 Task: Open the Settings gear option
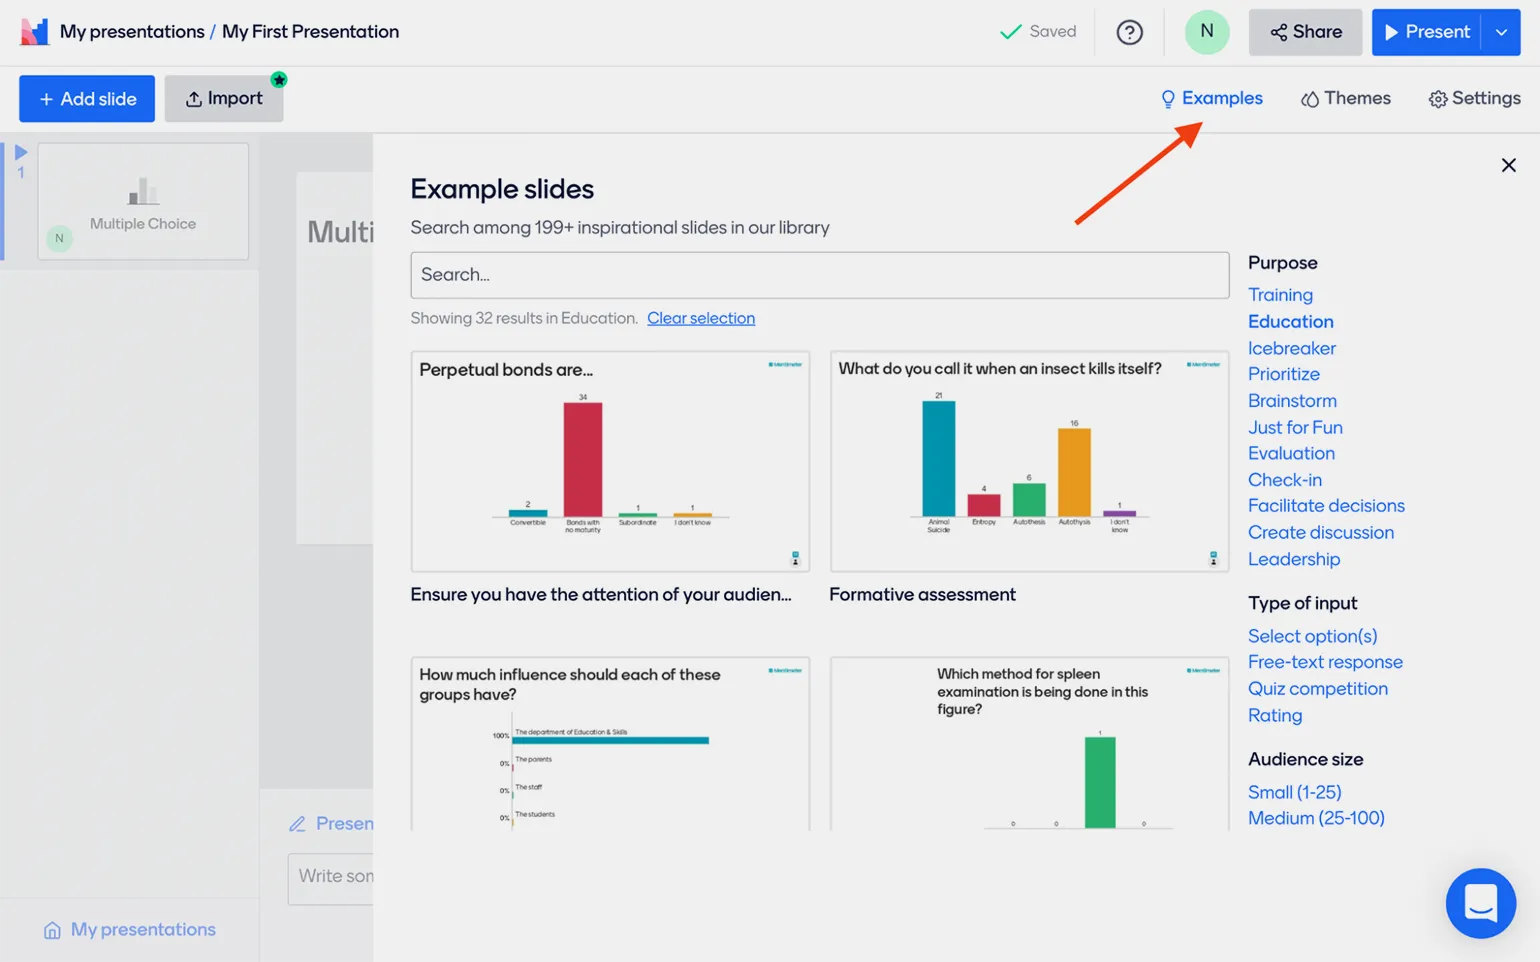(x=1474, y=98)
